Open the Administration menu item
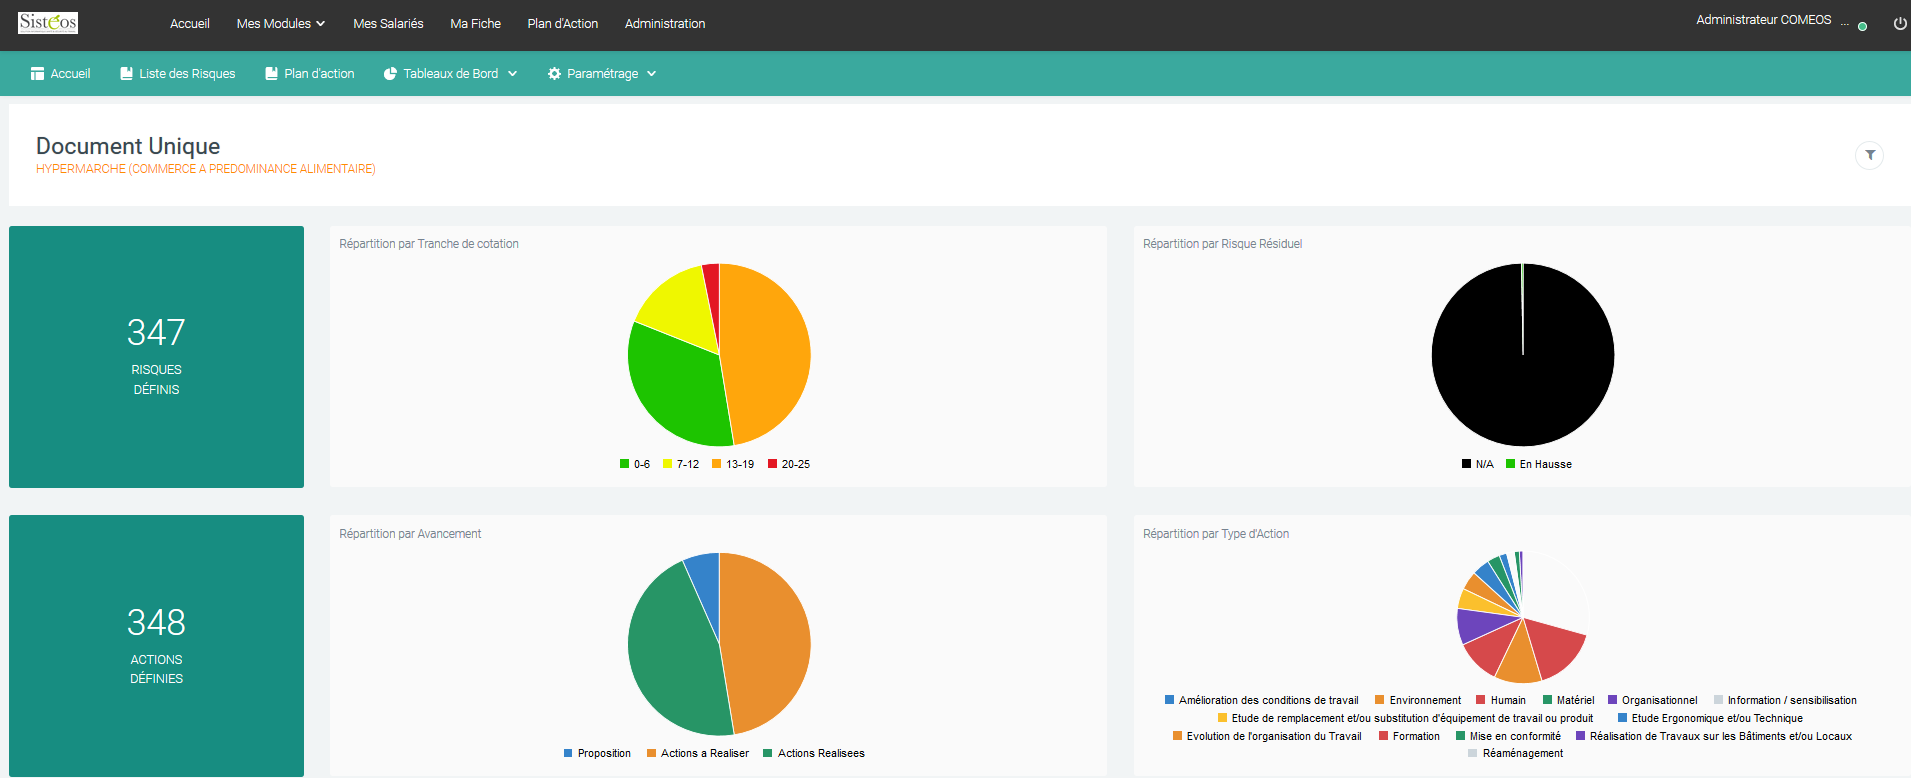Viewport: 1911px width, 778px height. [665, 23]
